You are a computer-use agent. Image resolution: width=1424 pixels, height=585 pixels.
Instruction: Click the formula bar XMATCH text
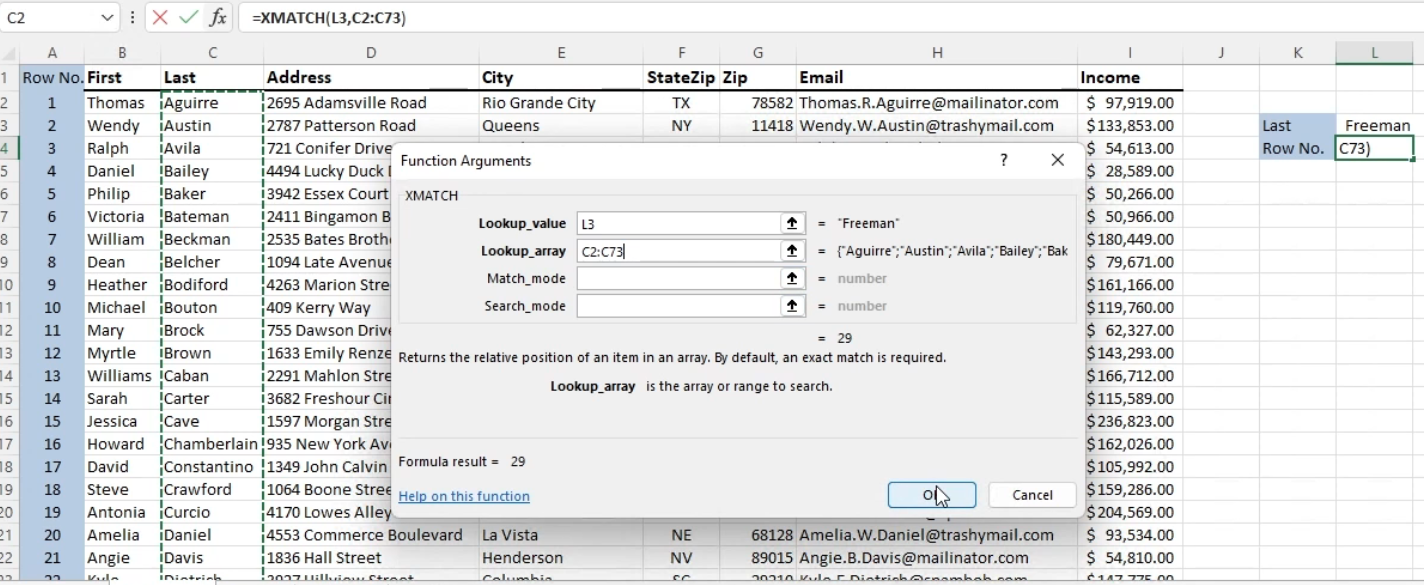pos(329,18)
